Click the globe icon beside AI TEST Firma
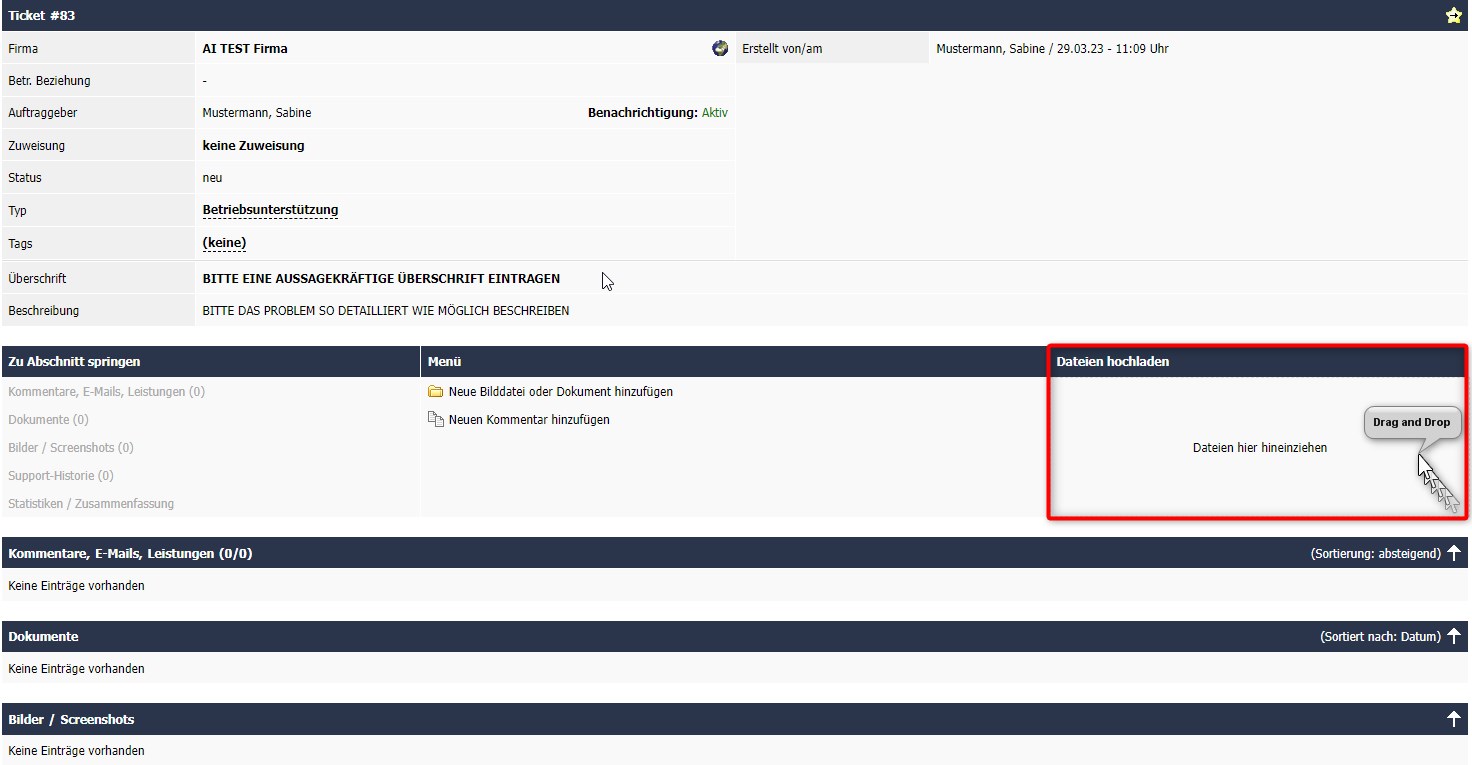Viewport: 1472px width, 765px height. click(x=720, y=48)
